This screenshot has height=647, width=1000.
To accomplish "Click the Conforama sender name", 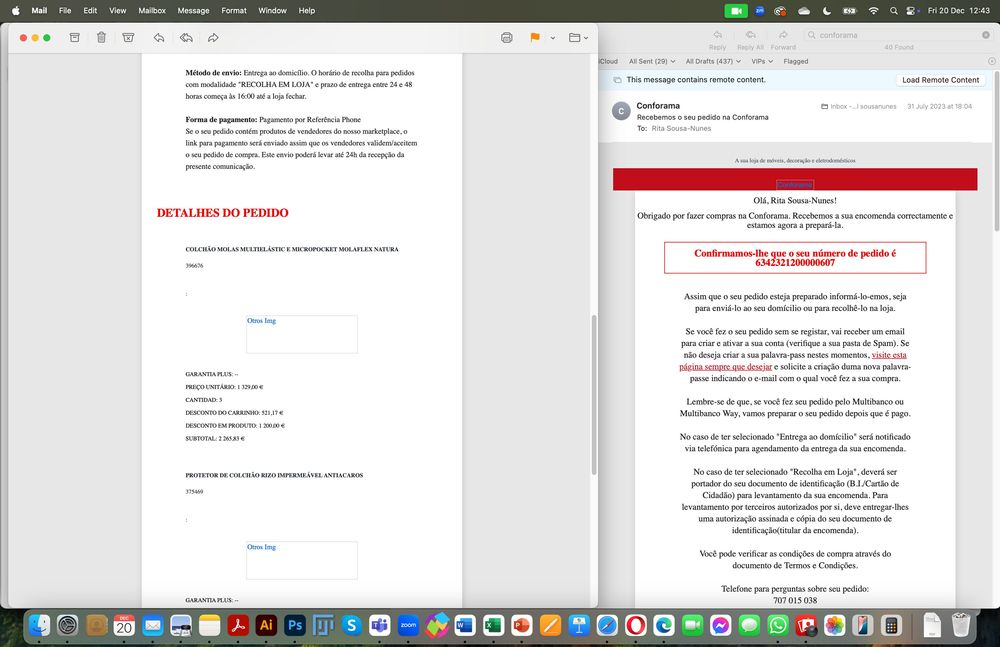I will 658,105.
